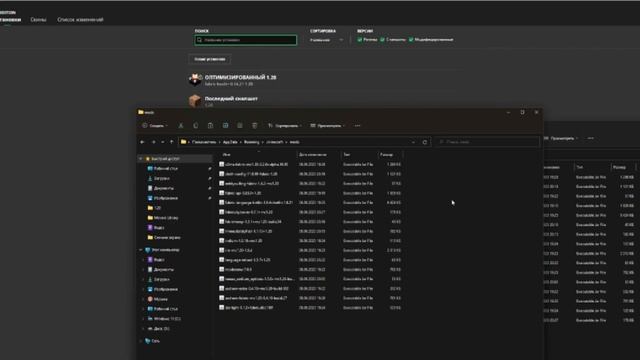Screen dimensions: 640x360
Task: Open the three-dots more menu in mods window
Action: tap(358, 126)
